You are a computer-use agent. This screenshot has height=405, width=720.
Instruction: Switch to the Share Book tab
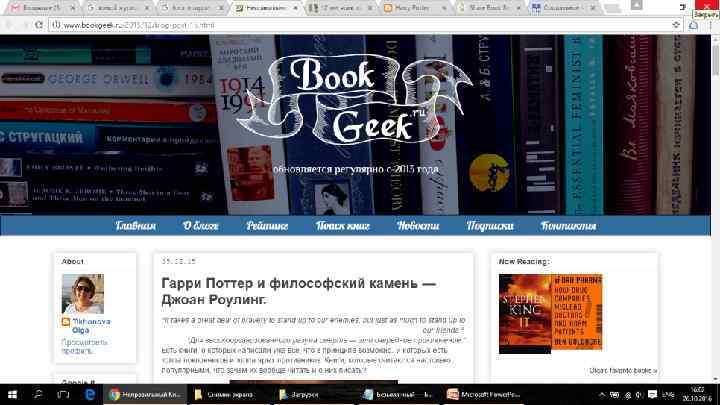(x=489, y=8)
